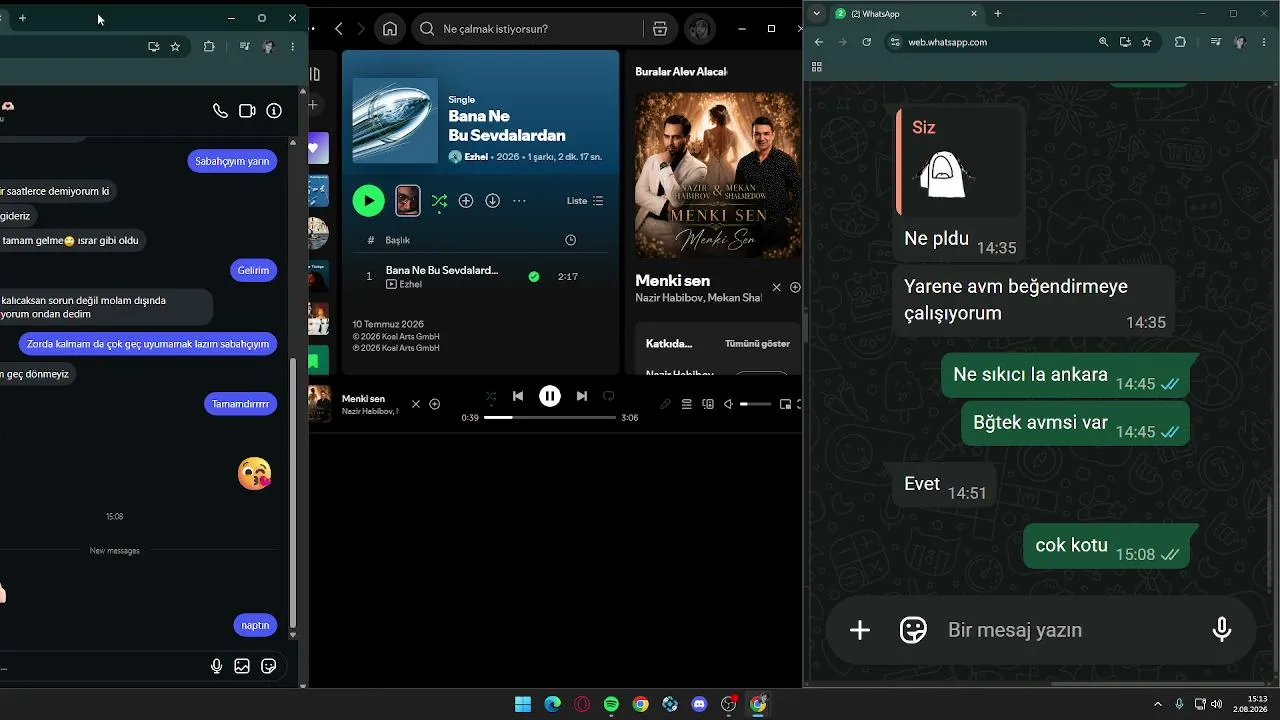
Task: Toggle repeat in the Spotify player bar
Action: (x=608, y=396)
